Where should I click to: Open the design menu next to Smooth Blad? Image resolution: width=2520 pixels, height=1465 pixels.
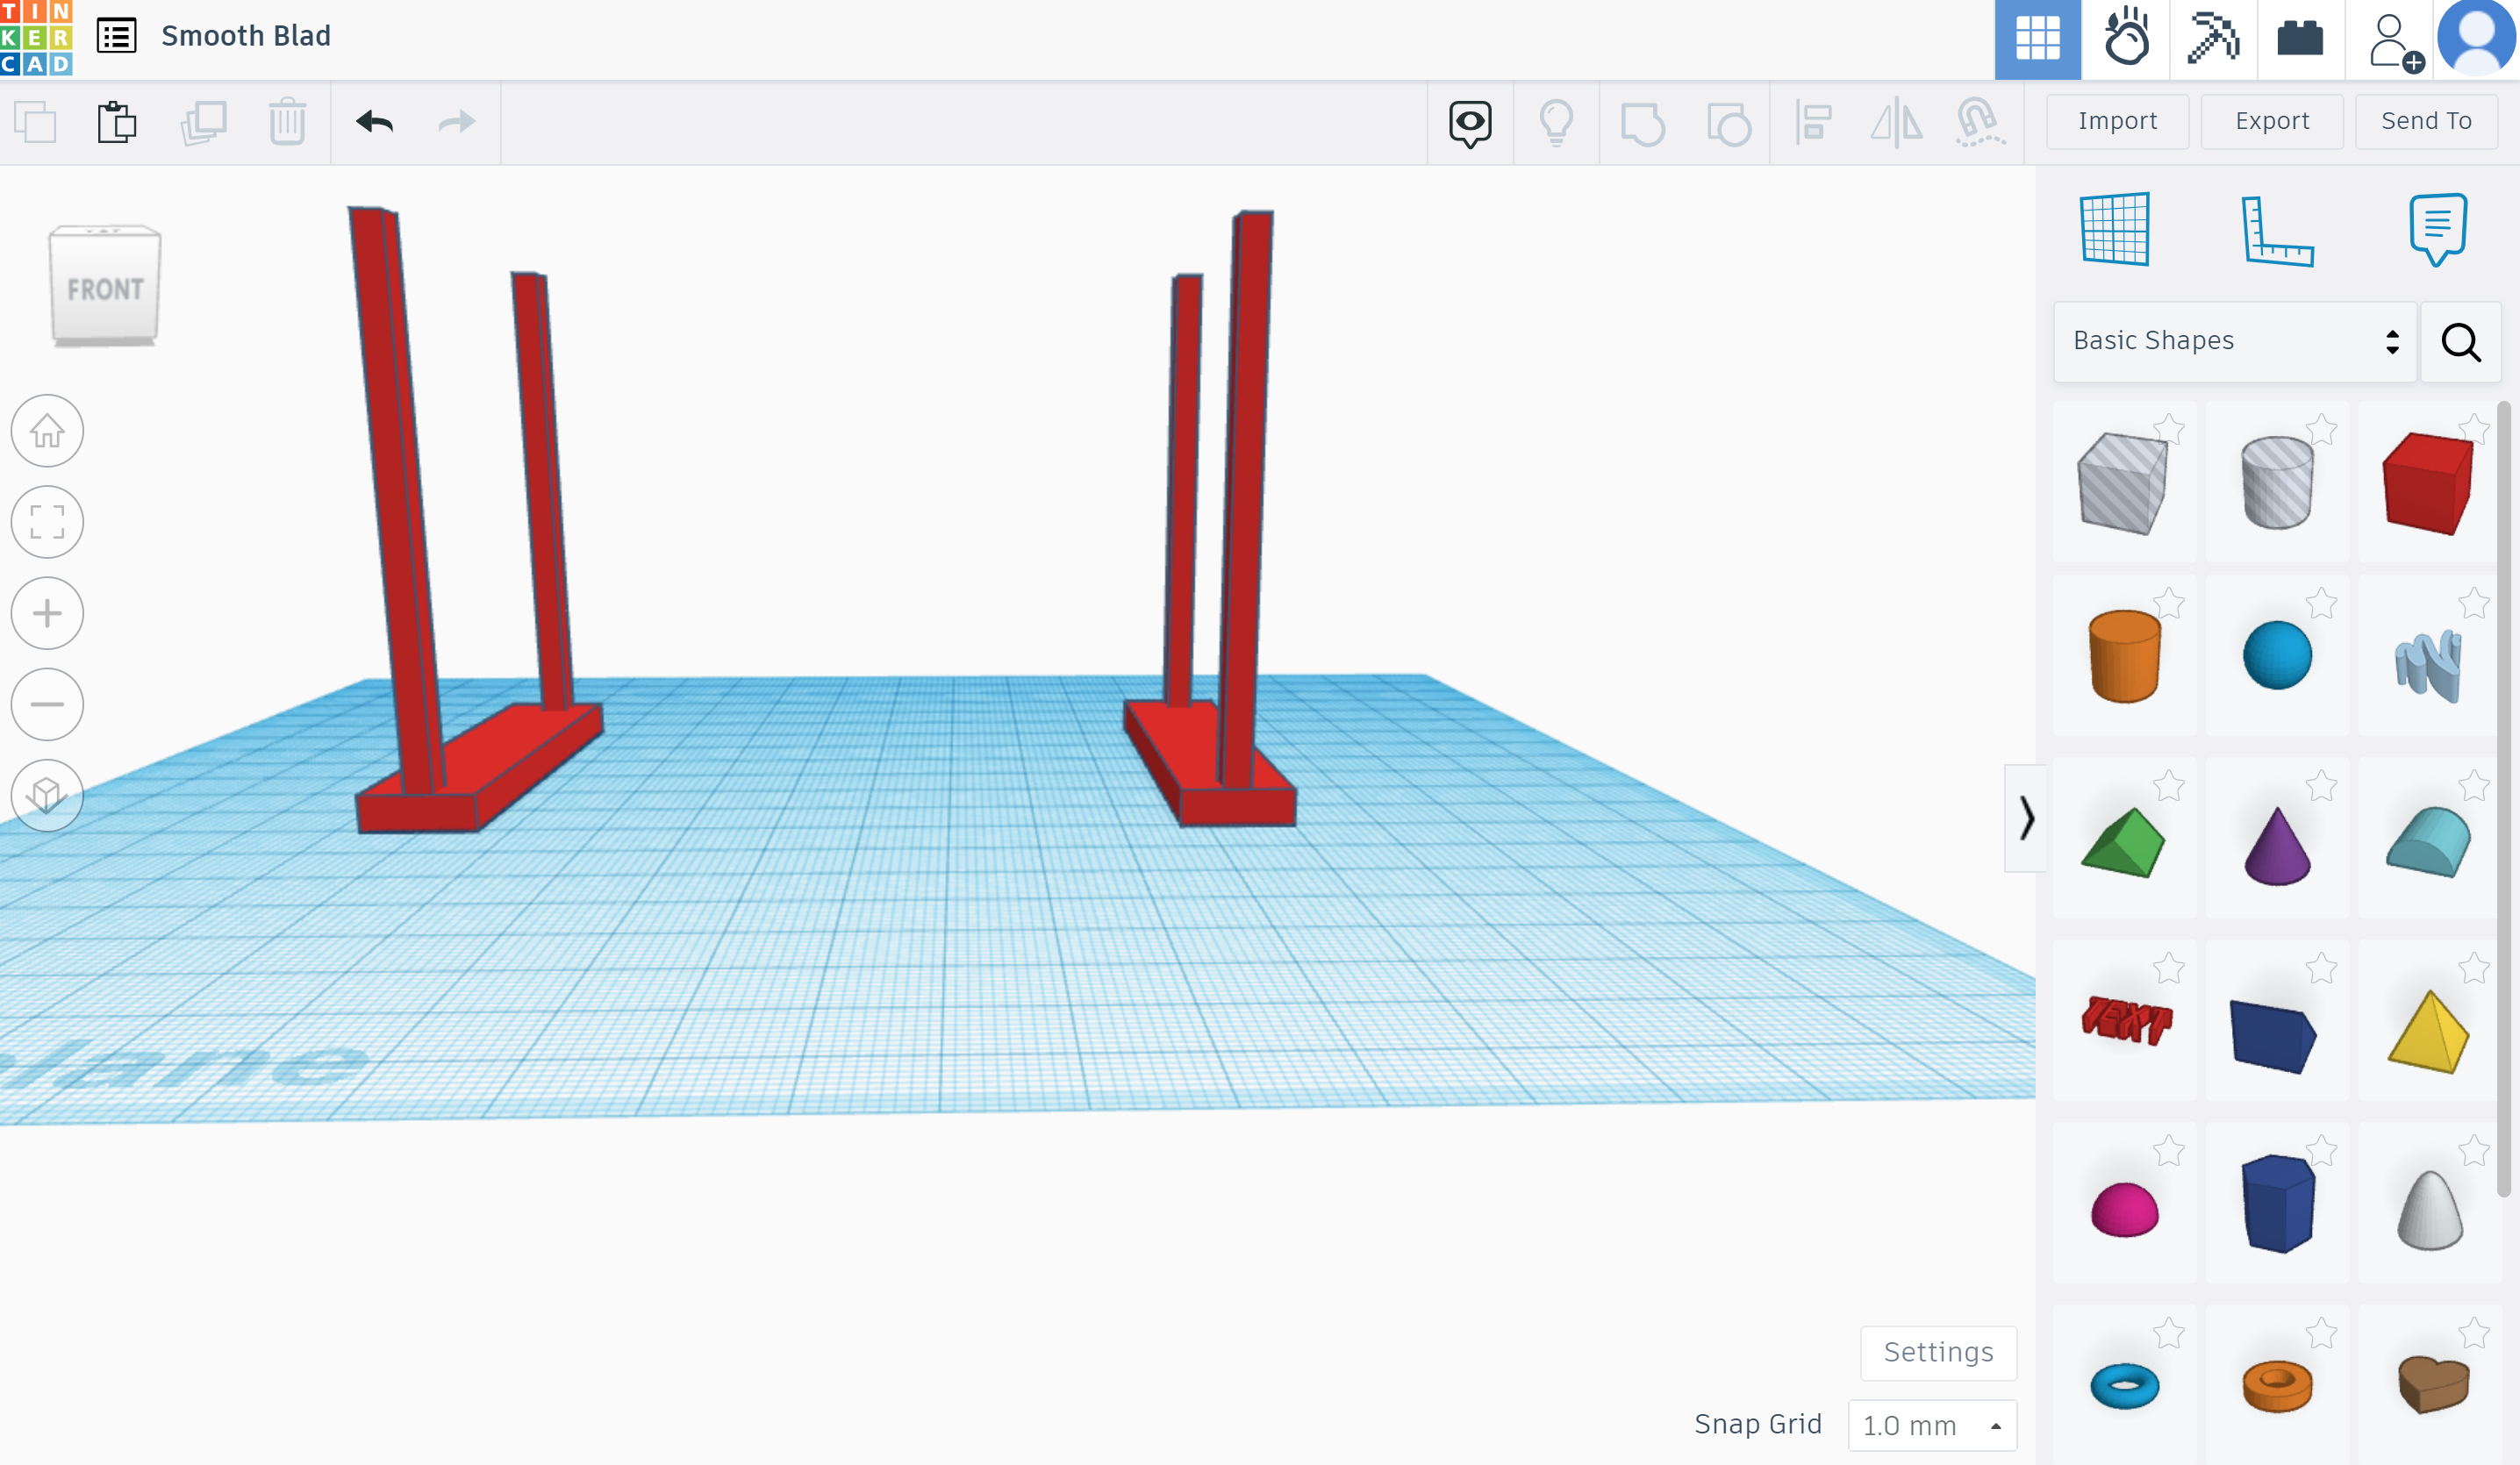[x=116, y=35]
